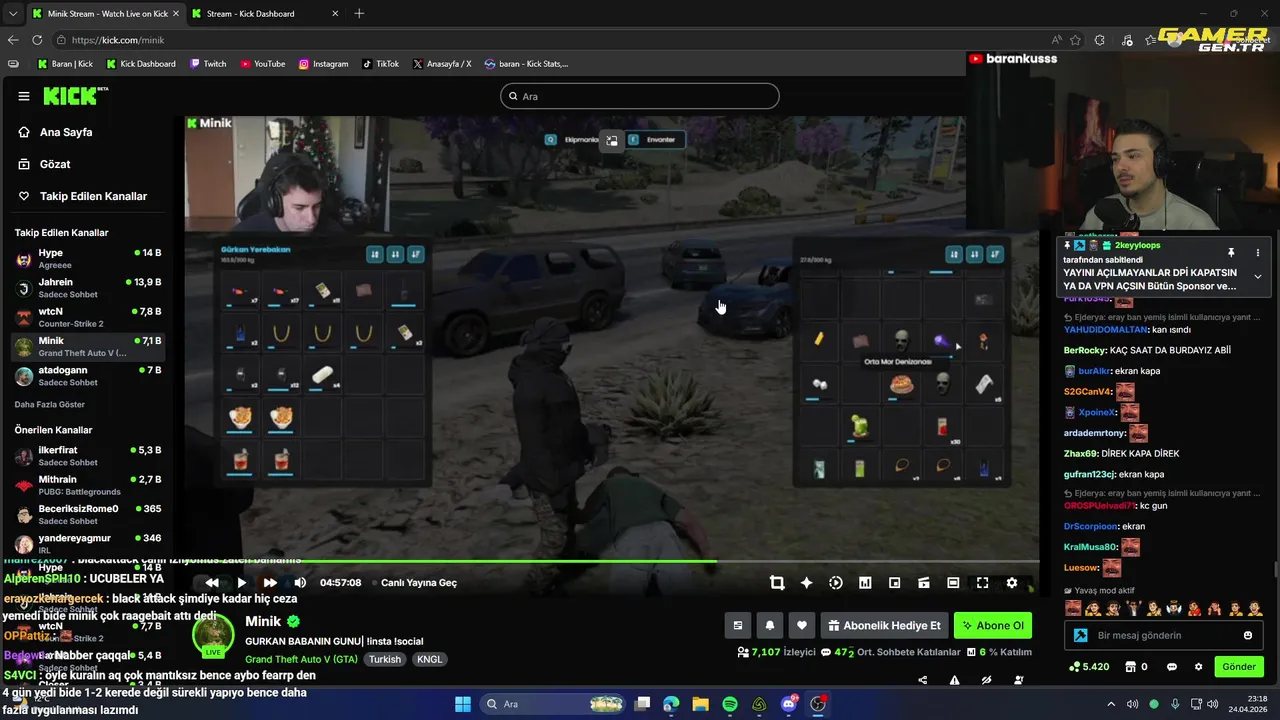
Task: Open File Explorer from taskbar
Action: click(x=700, y=704)
